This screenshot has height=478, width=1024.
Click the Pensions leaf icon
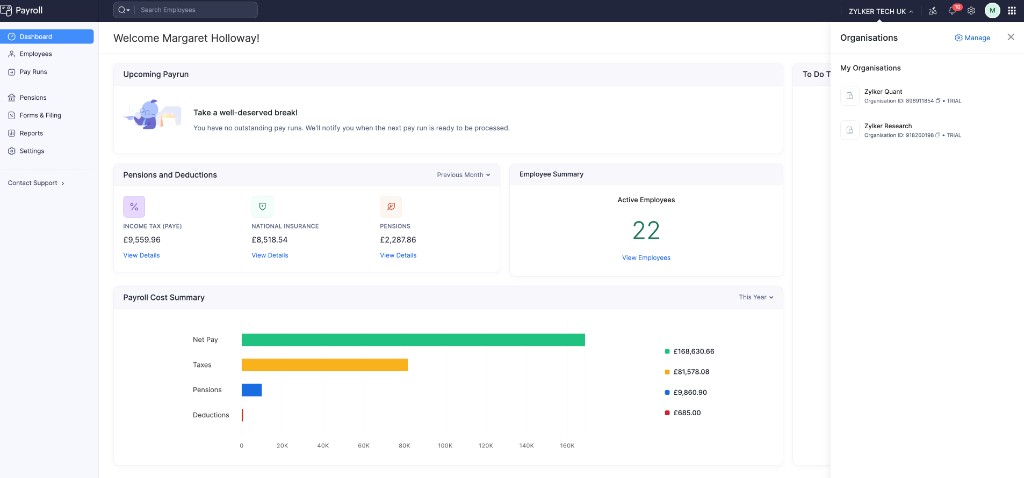391,206
